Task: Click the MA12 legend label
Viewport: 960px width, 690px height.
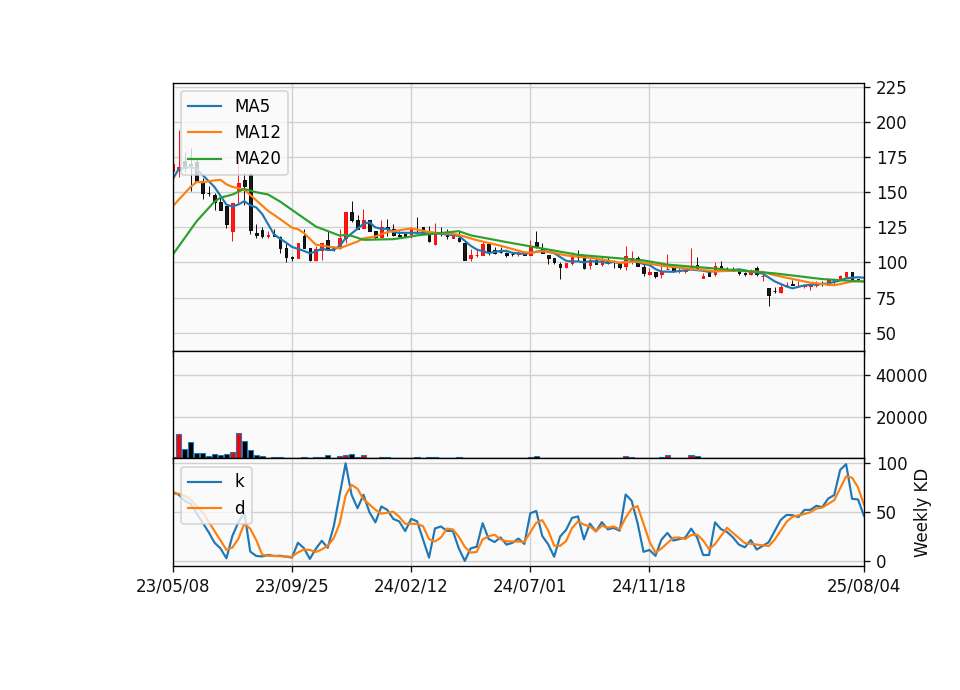Action: click(x=257, y=132)
